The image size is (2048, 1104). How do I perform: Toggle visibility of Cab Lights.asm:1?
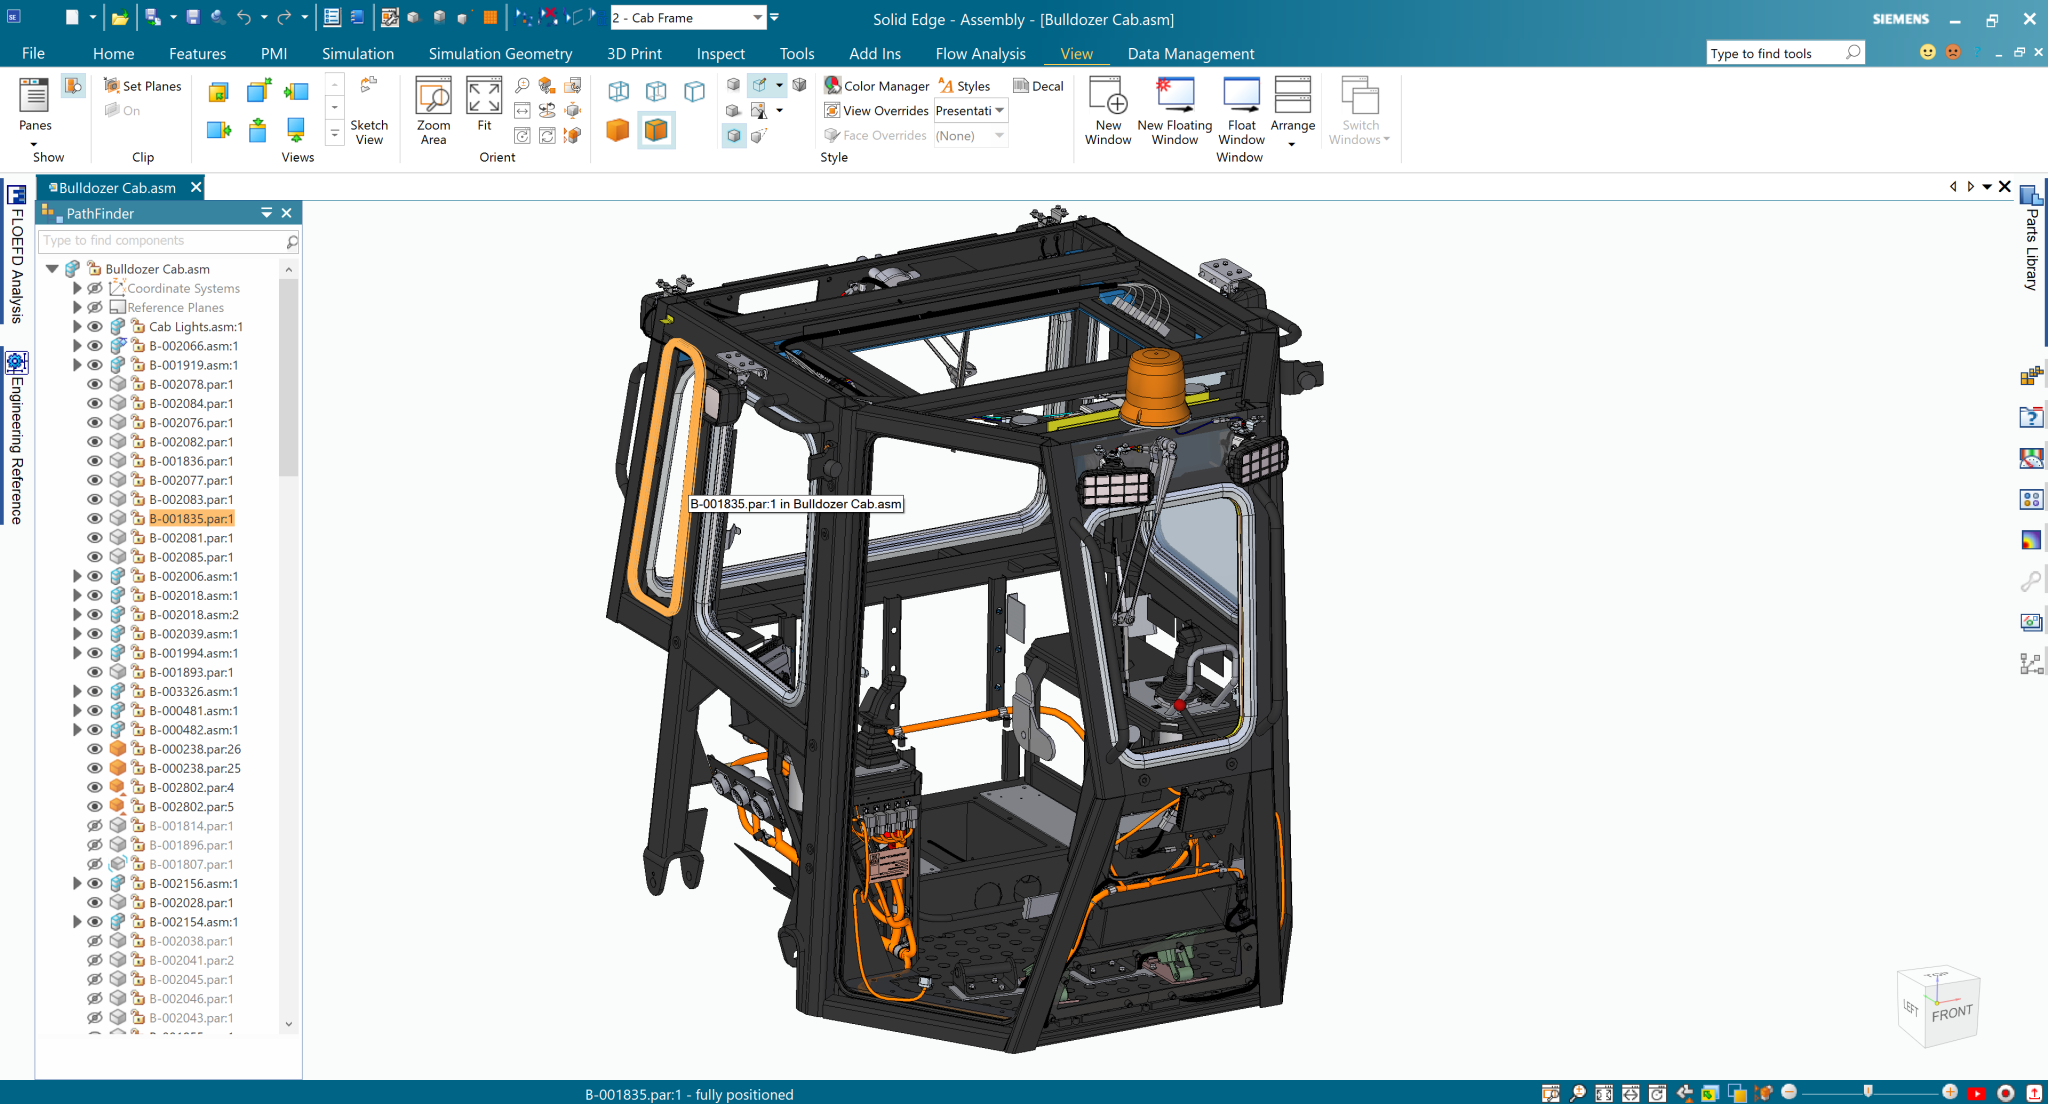point(95,326)
